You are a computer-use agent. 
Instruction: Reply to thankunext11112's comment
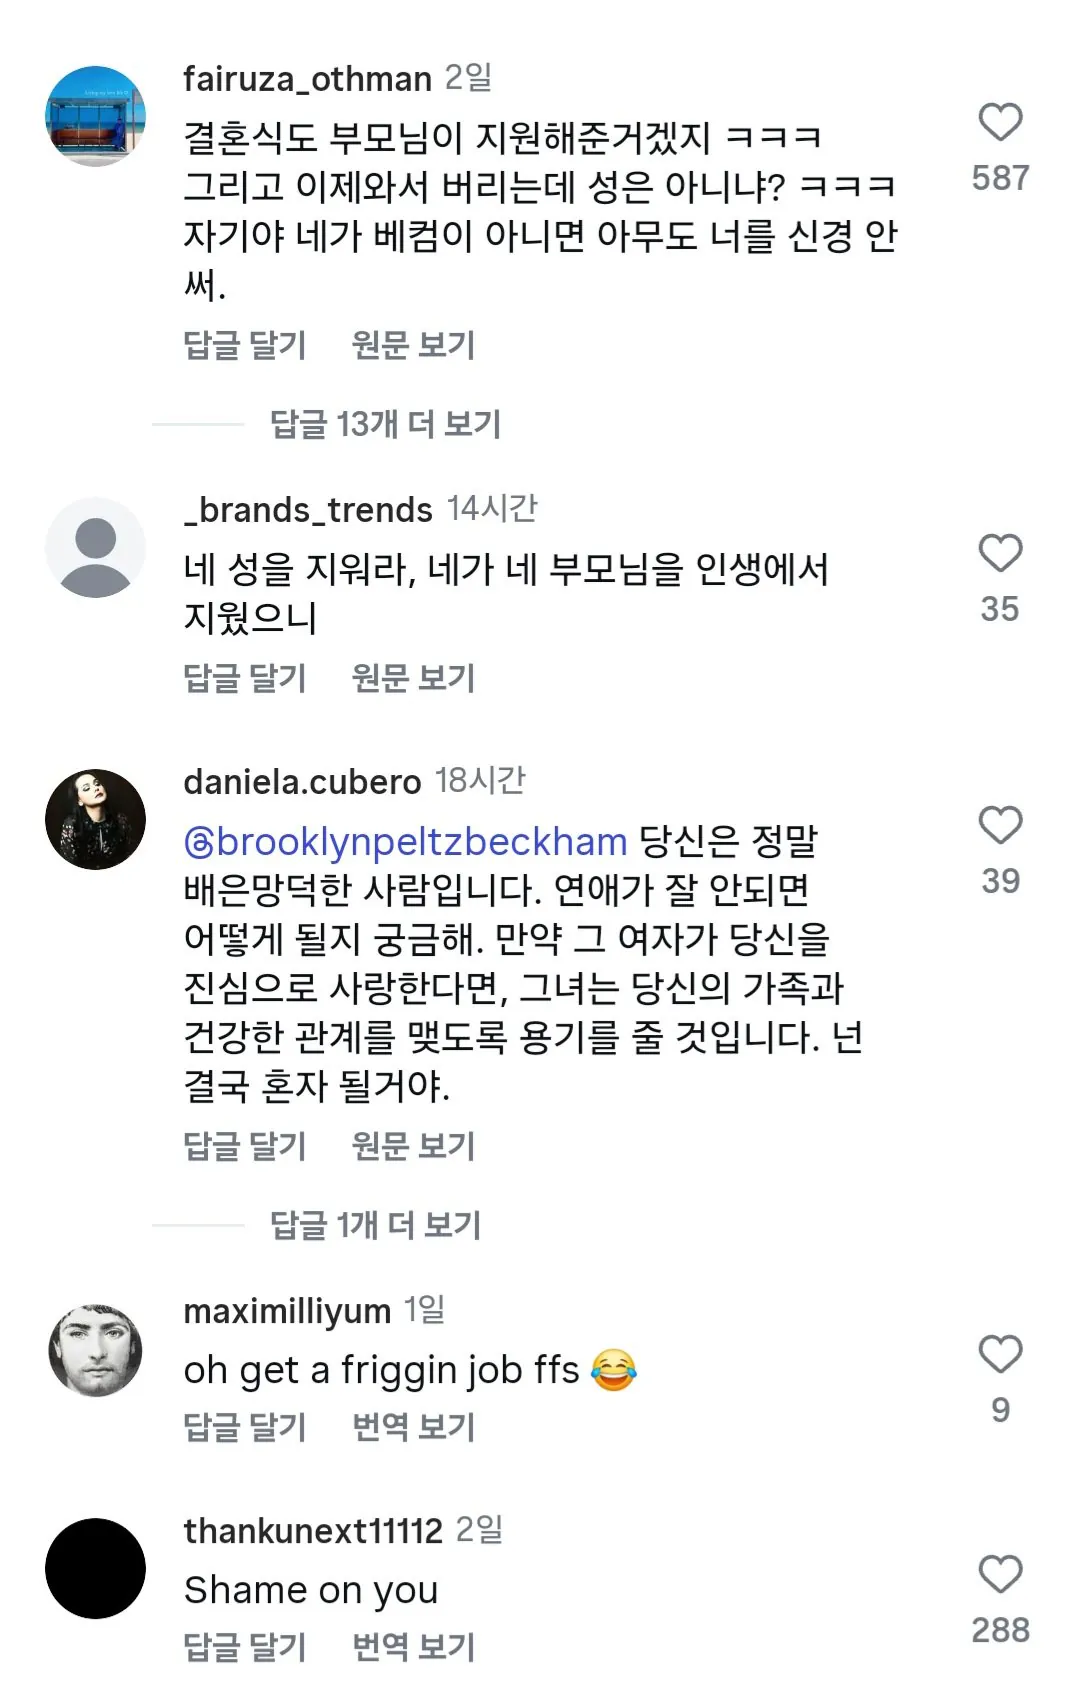245,1647
